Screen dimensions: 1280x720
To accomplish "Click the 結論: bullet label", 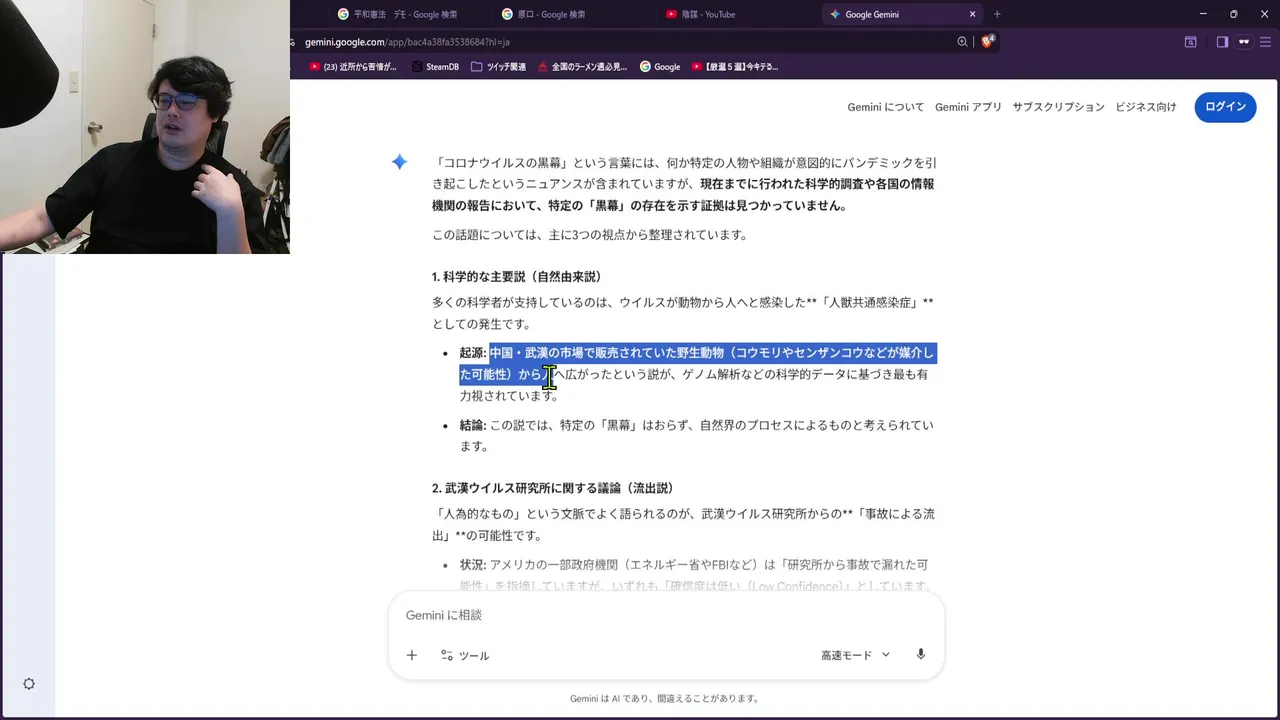I will click(x=473, y=425).
